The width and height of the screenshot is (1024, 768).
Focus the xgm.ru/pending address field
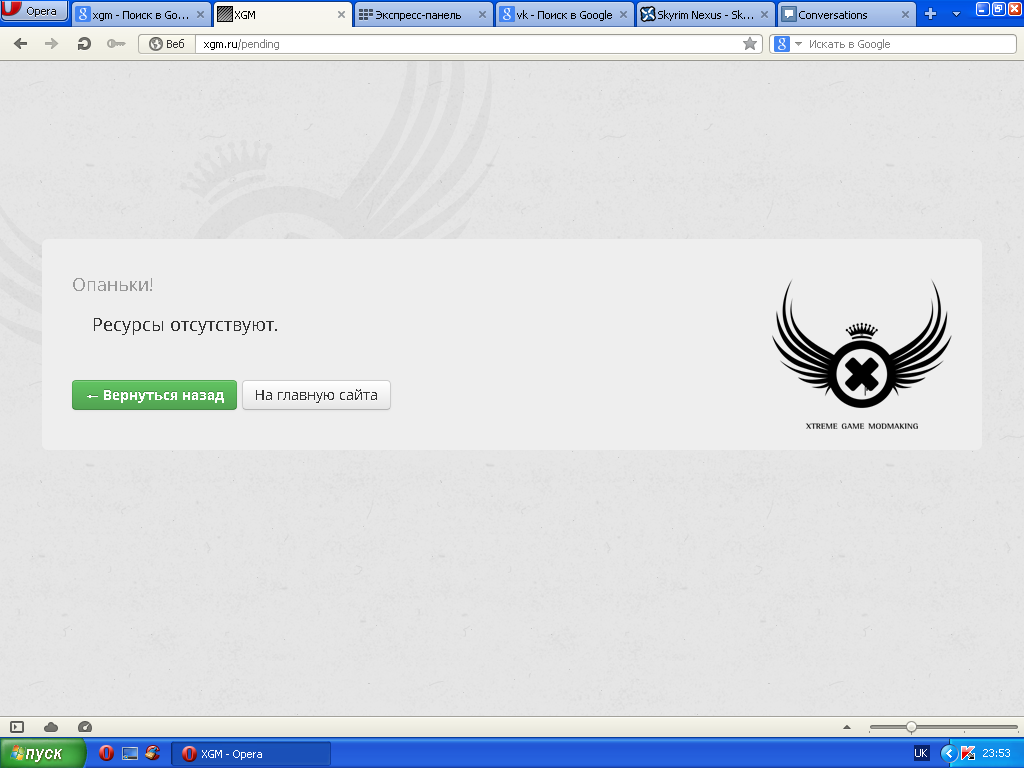(x=467, y=44)
